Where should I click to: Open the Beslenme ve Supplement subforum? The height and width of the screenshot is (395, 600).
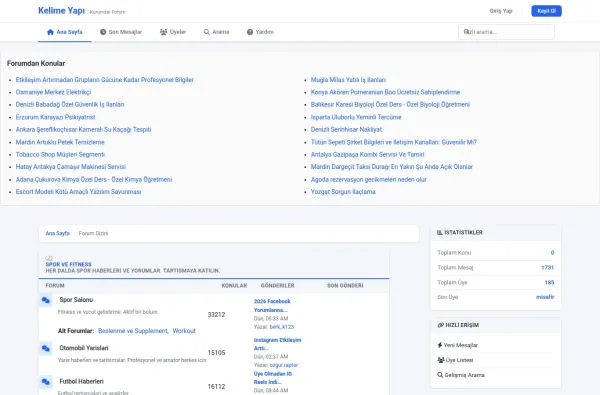(133, 331)
